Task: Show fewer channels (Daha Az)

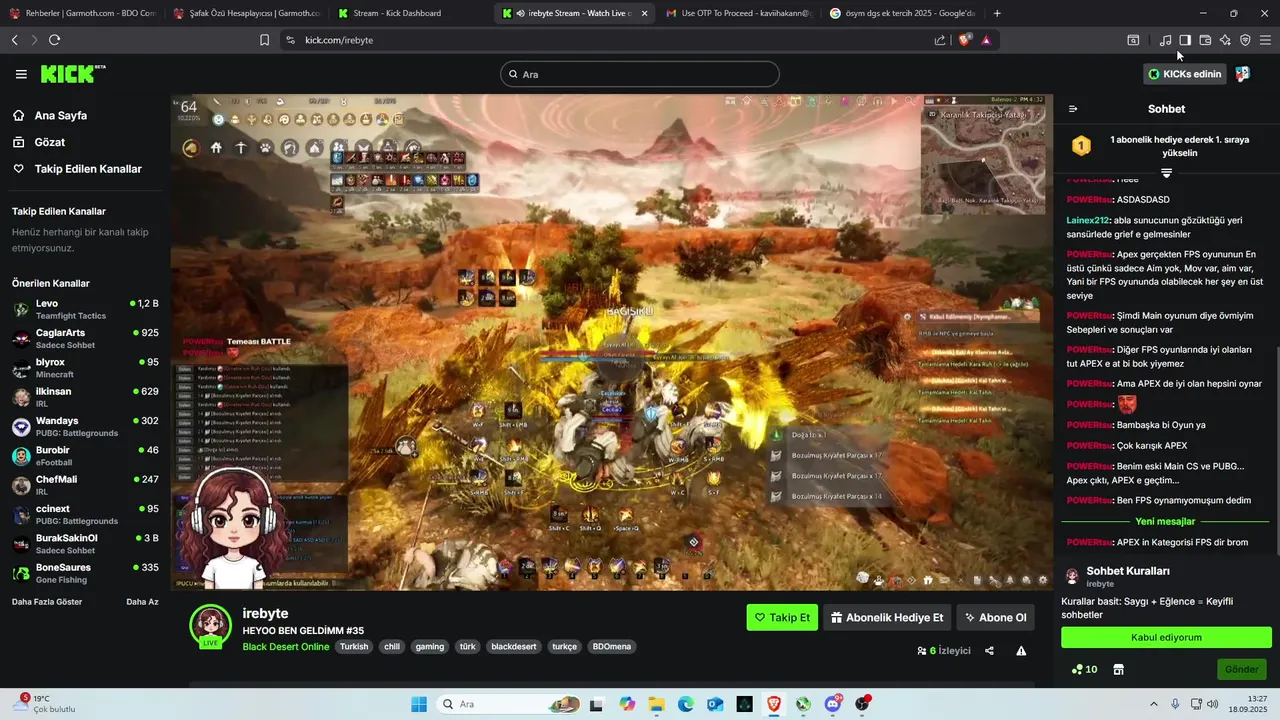Action: pyautogui.click(x=142, y=602)
